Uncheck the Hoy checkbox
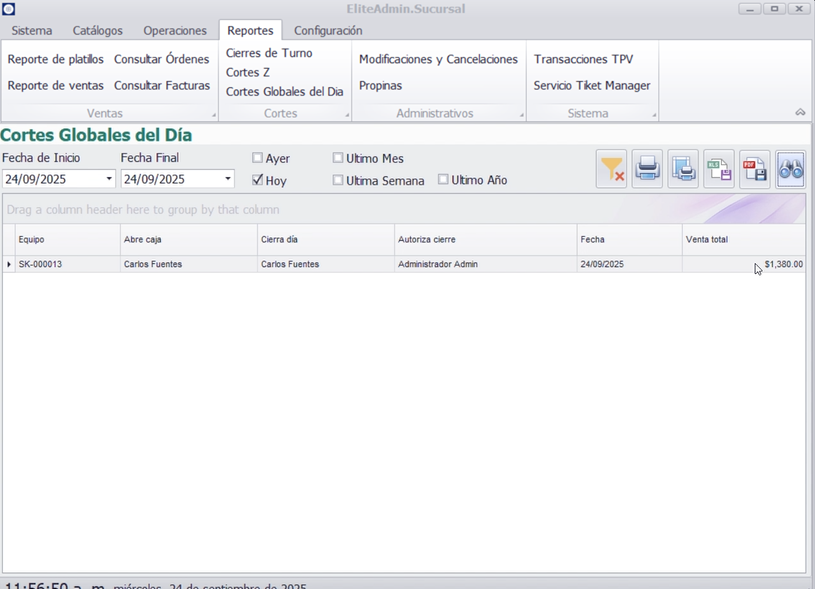The image size is (815, 589). pos(258,180)
